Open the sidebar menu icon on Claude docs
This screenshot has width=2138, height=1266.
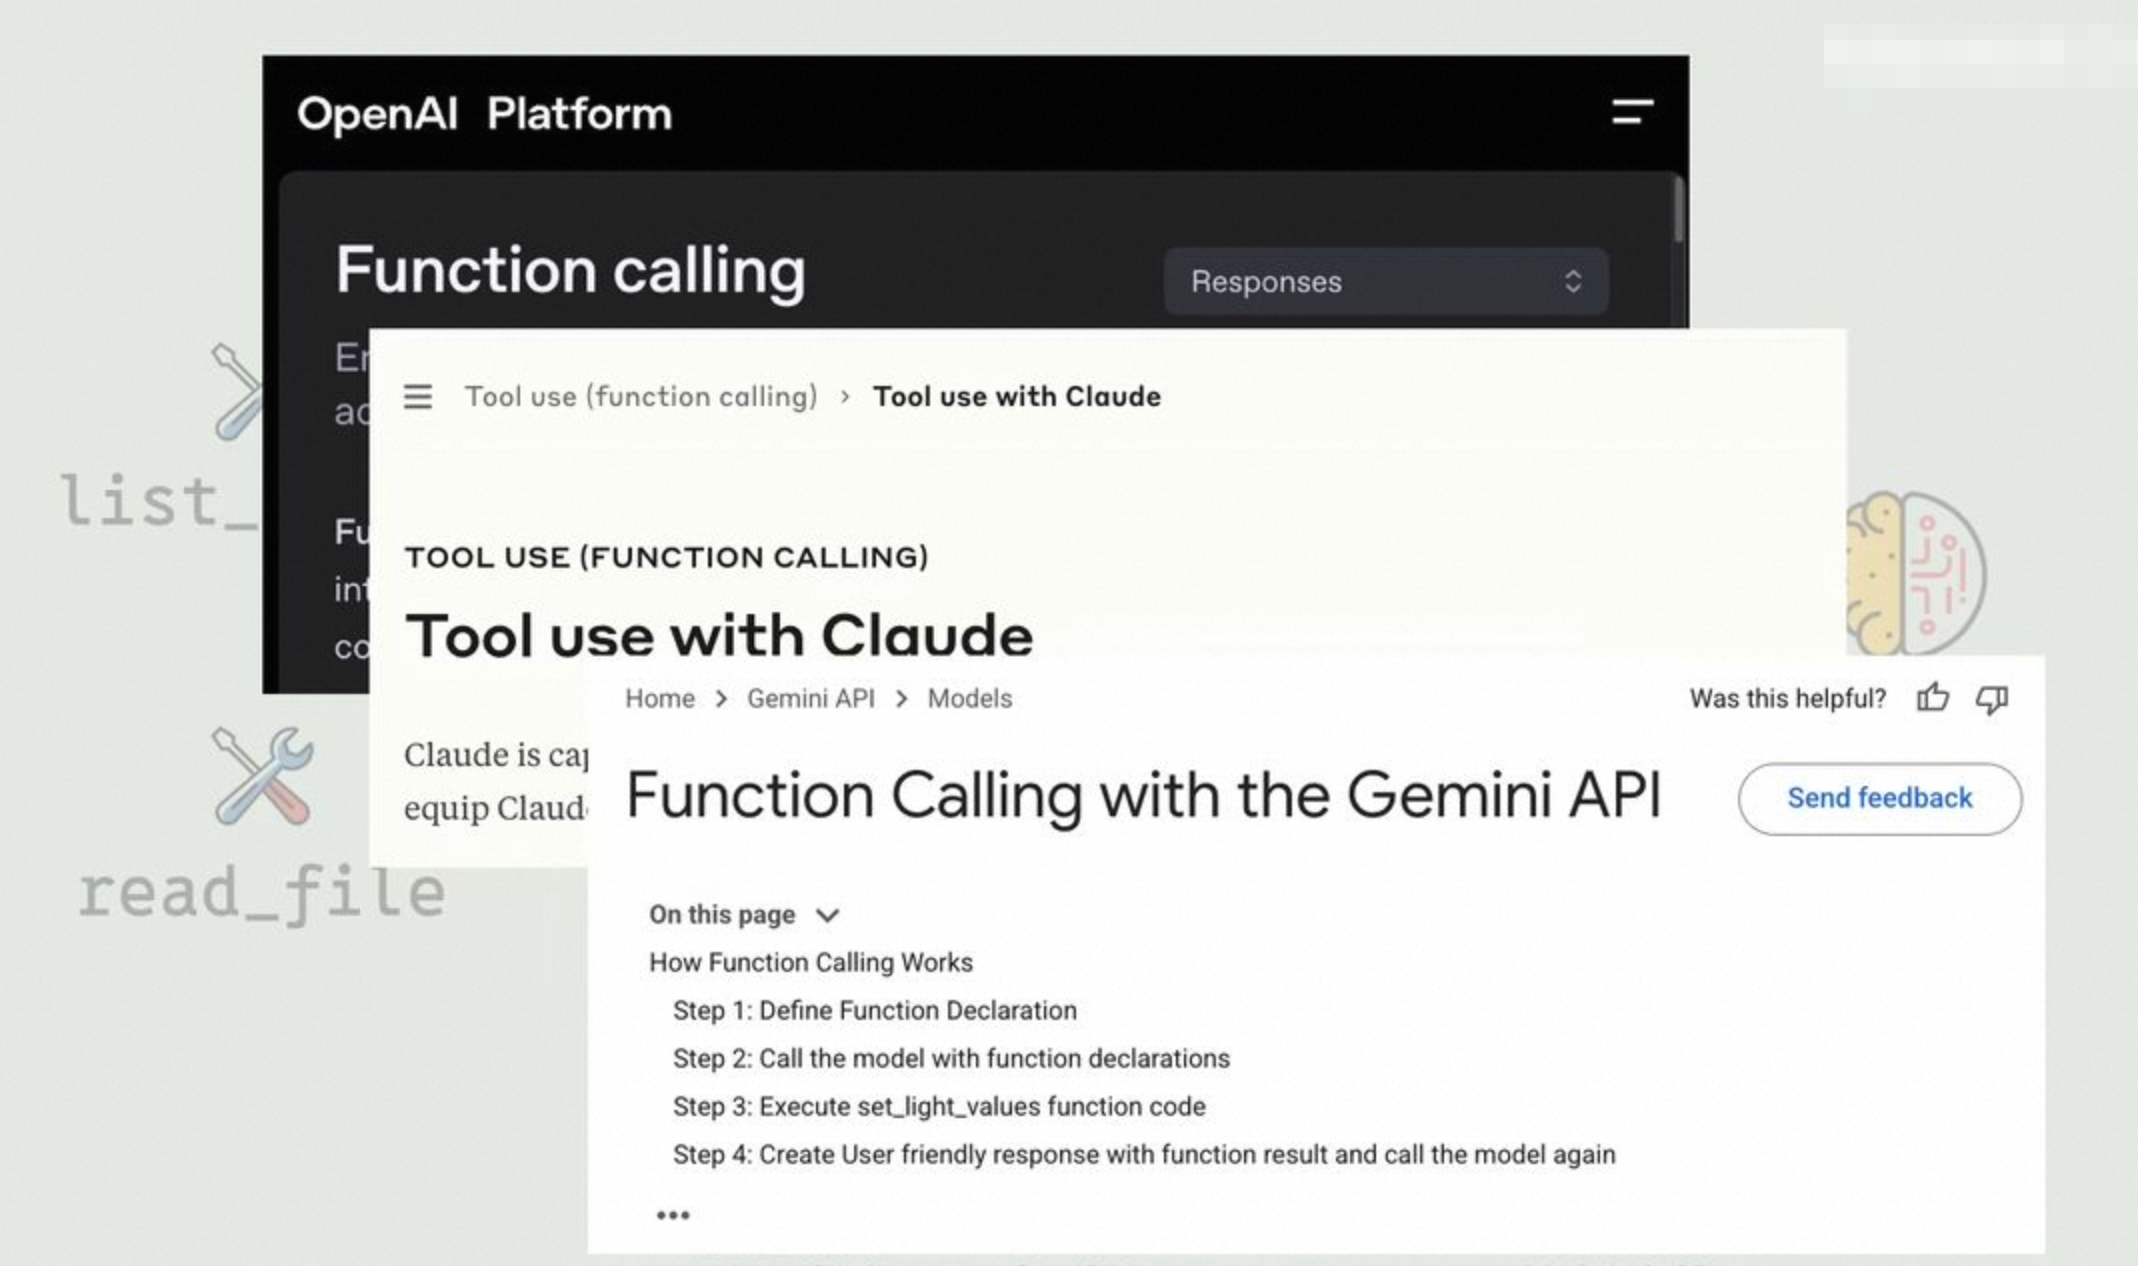(x=418, y=397)
